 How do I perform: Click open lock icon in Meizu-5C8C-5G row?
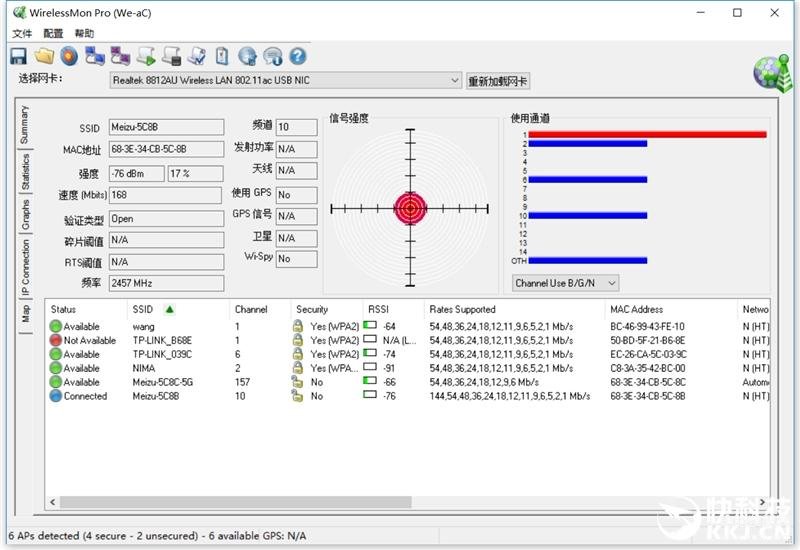(x=297, y=382)
